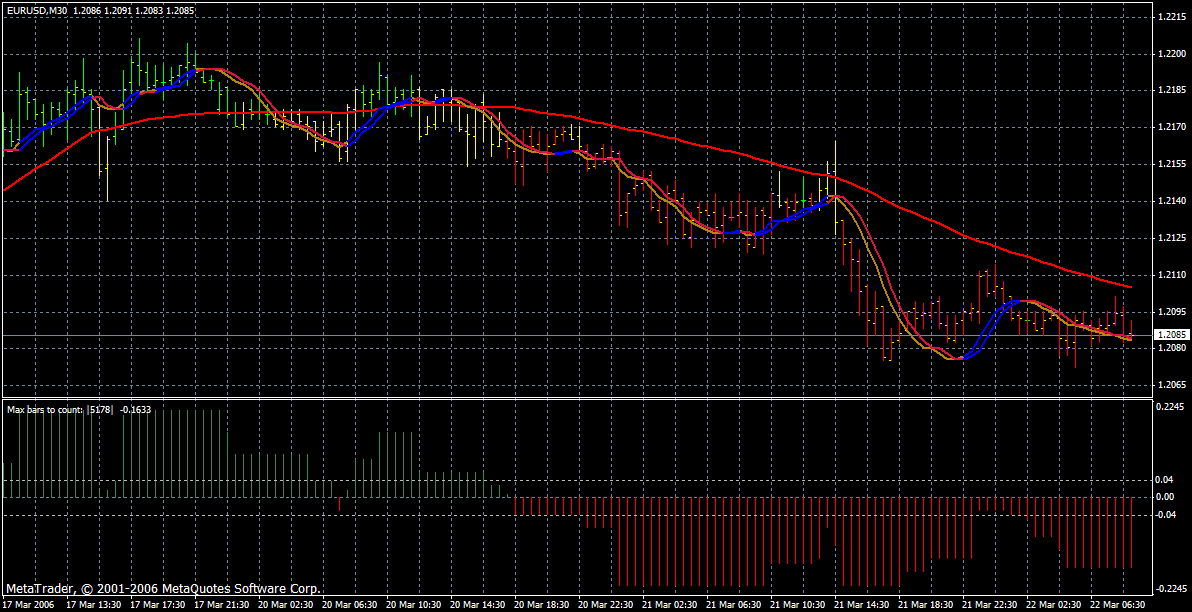The height and width of the screenshot is (612, 1192).
Task: Click the 1.2110 price axis label
Action: tap(1171, 274)
